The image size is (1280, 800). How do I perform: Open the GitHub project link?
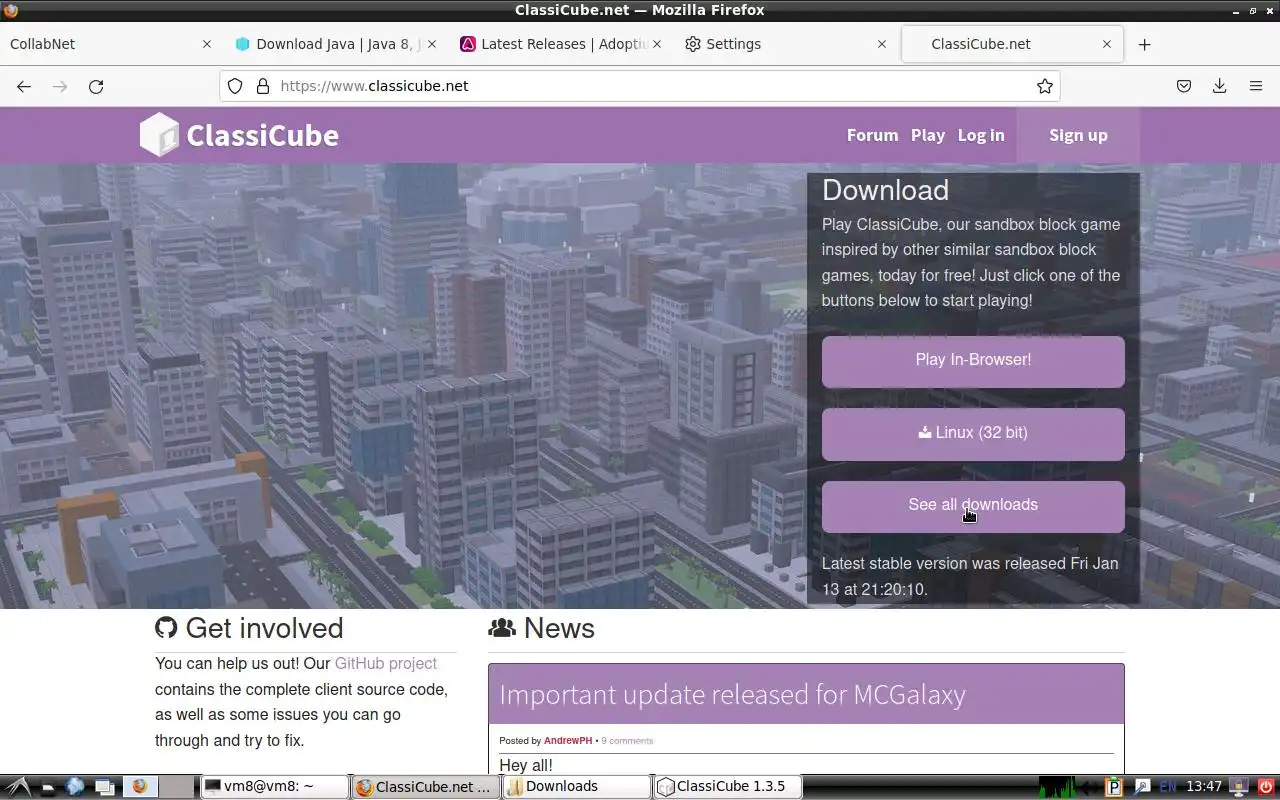pos(386,663)
